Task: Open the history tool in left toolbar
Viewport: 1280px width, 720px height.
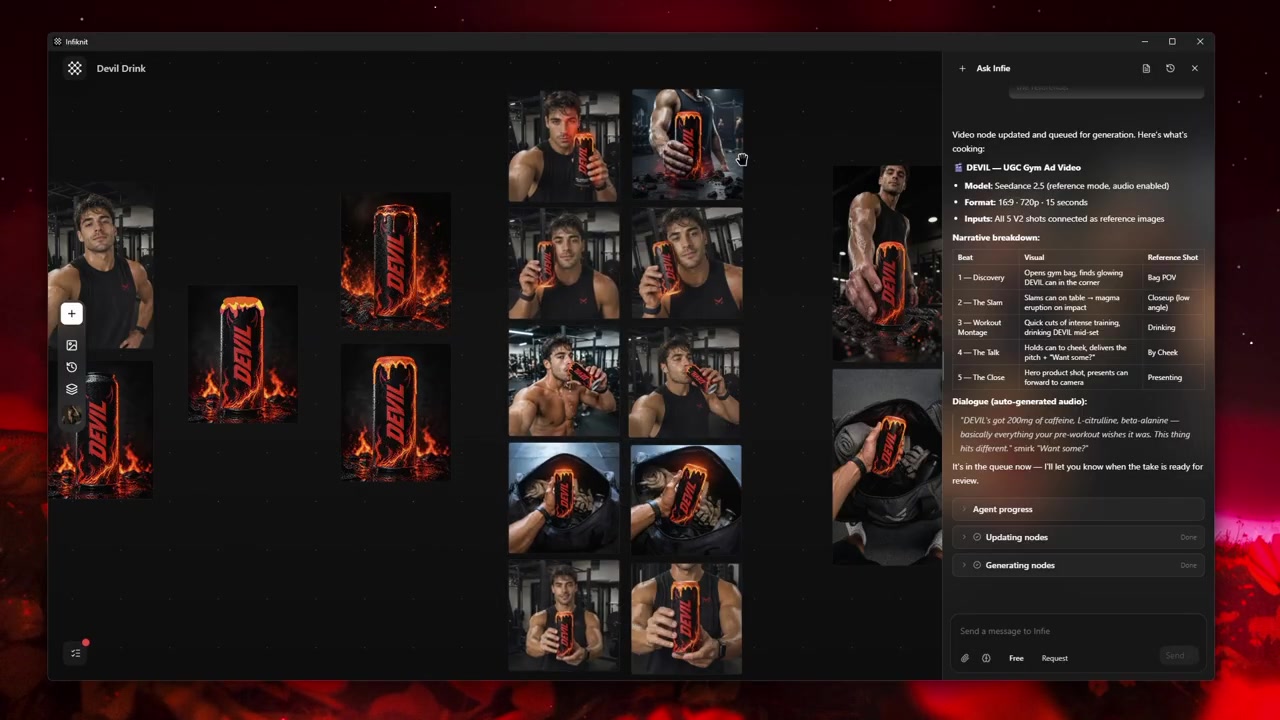Action: (72, 367)
